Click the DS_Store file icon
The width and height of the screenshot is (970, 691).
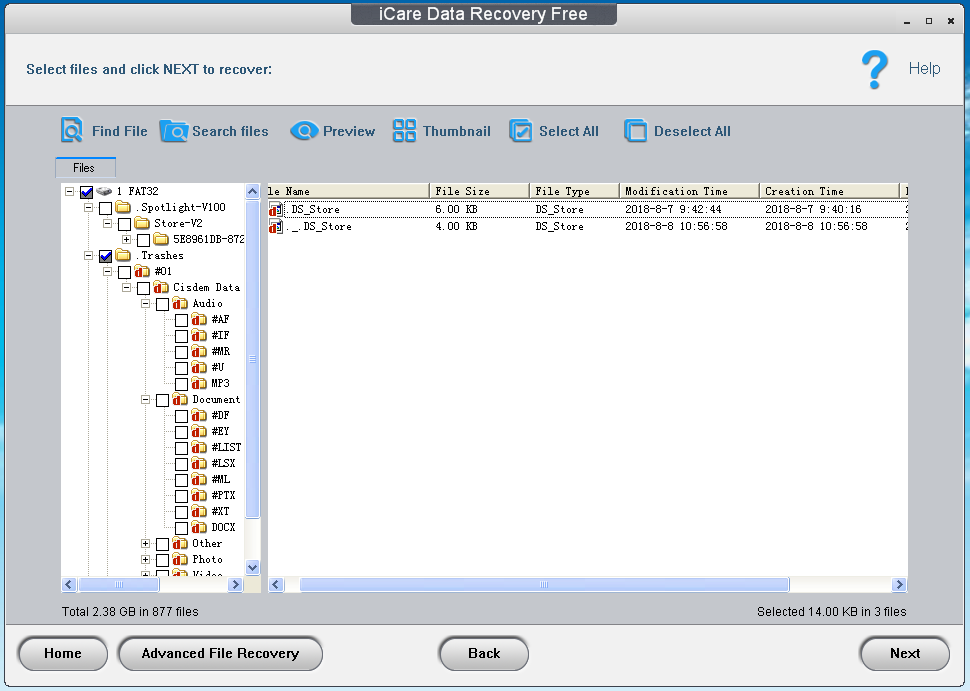point(276,209)
